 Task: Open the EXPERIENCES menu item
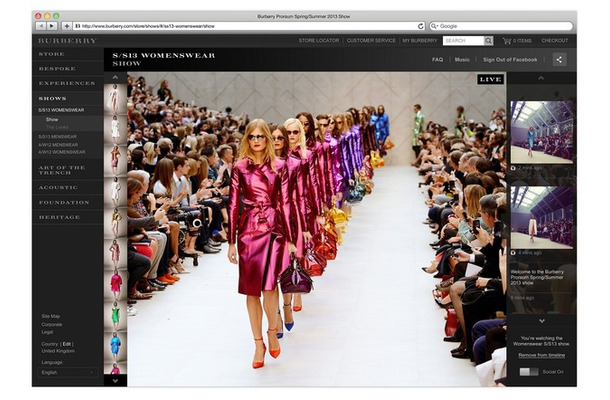[67, 83]
